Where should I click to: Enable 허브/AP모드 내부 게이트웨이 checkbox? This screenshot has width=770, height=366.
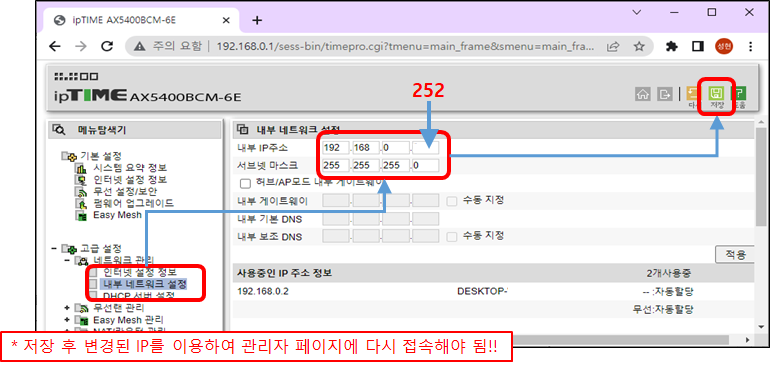pyautogui.click(x=245, y=184)
